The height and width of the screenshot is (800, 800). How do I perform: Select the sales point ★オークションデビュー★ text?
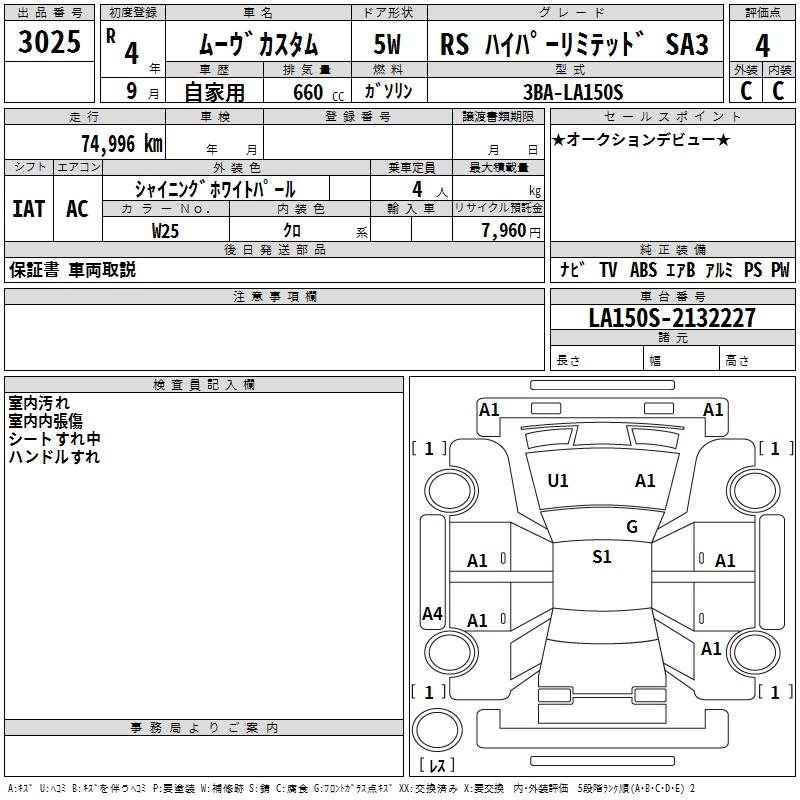pos(641,139)
